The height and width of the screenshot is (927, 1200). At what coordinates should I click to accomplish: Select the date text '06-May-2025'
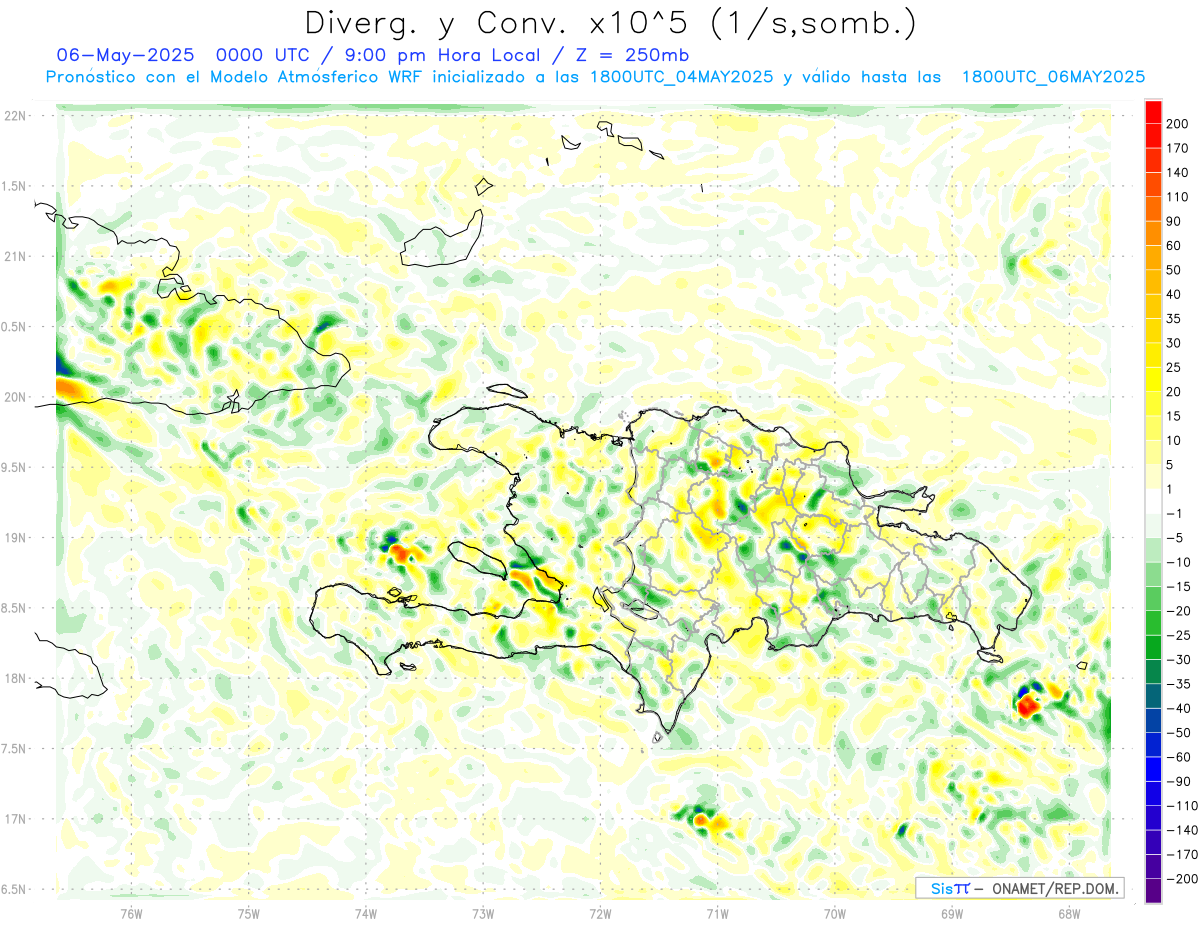point(125,55)
